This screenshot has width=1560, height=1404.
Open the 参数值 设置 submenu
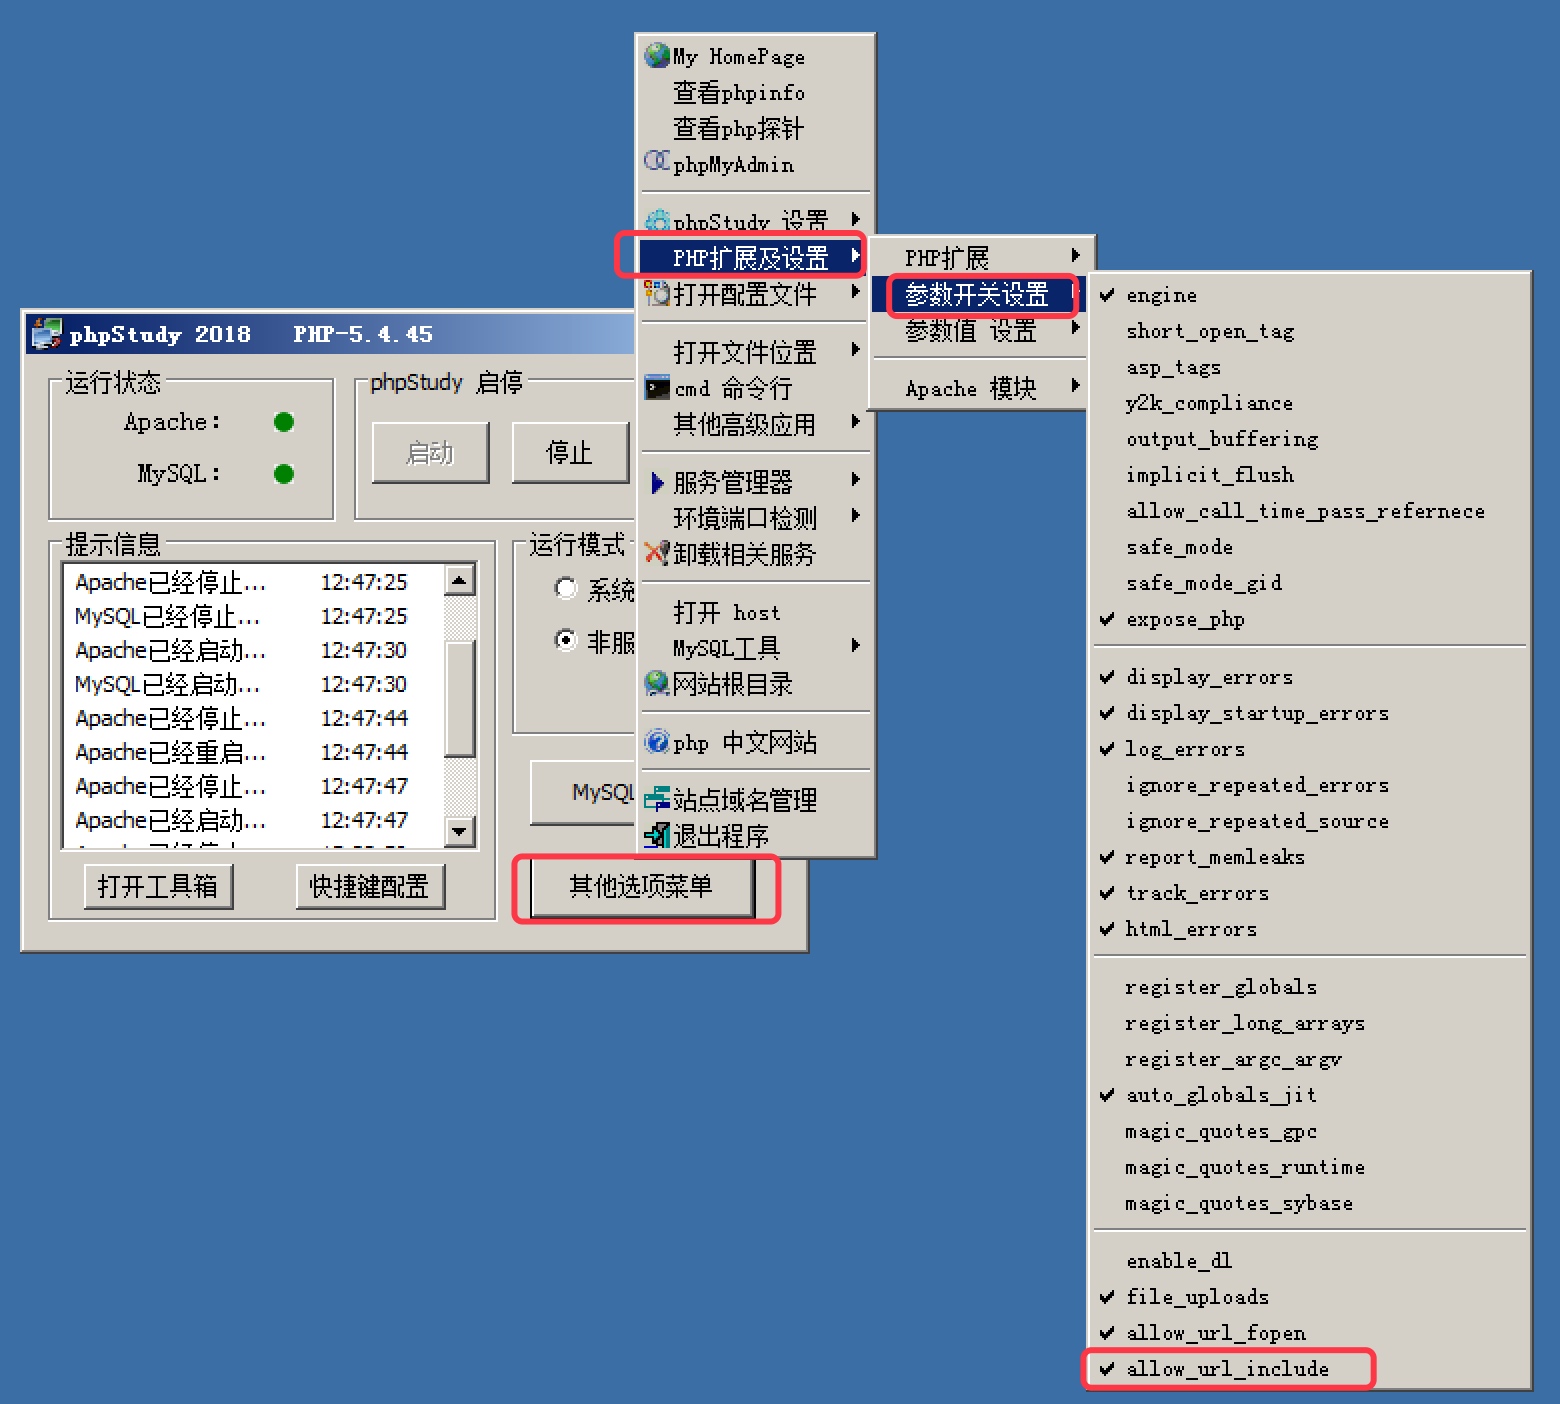point(980,330)
